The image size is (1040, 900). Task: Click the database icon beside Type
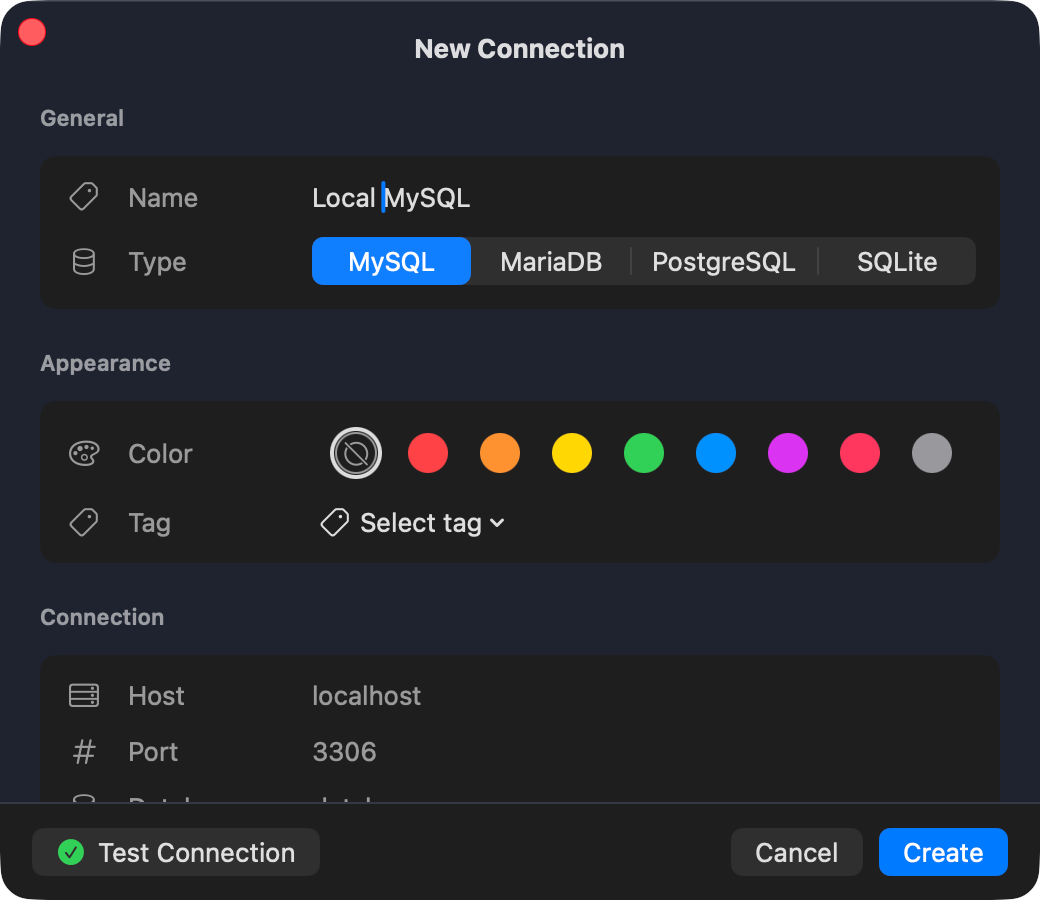[x=83, y=261]
